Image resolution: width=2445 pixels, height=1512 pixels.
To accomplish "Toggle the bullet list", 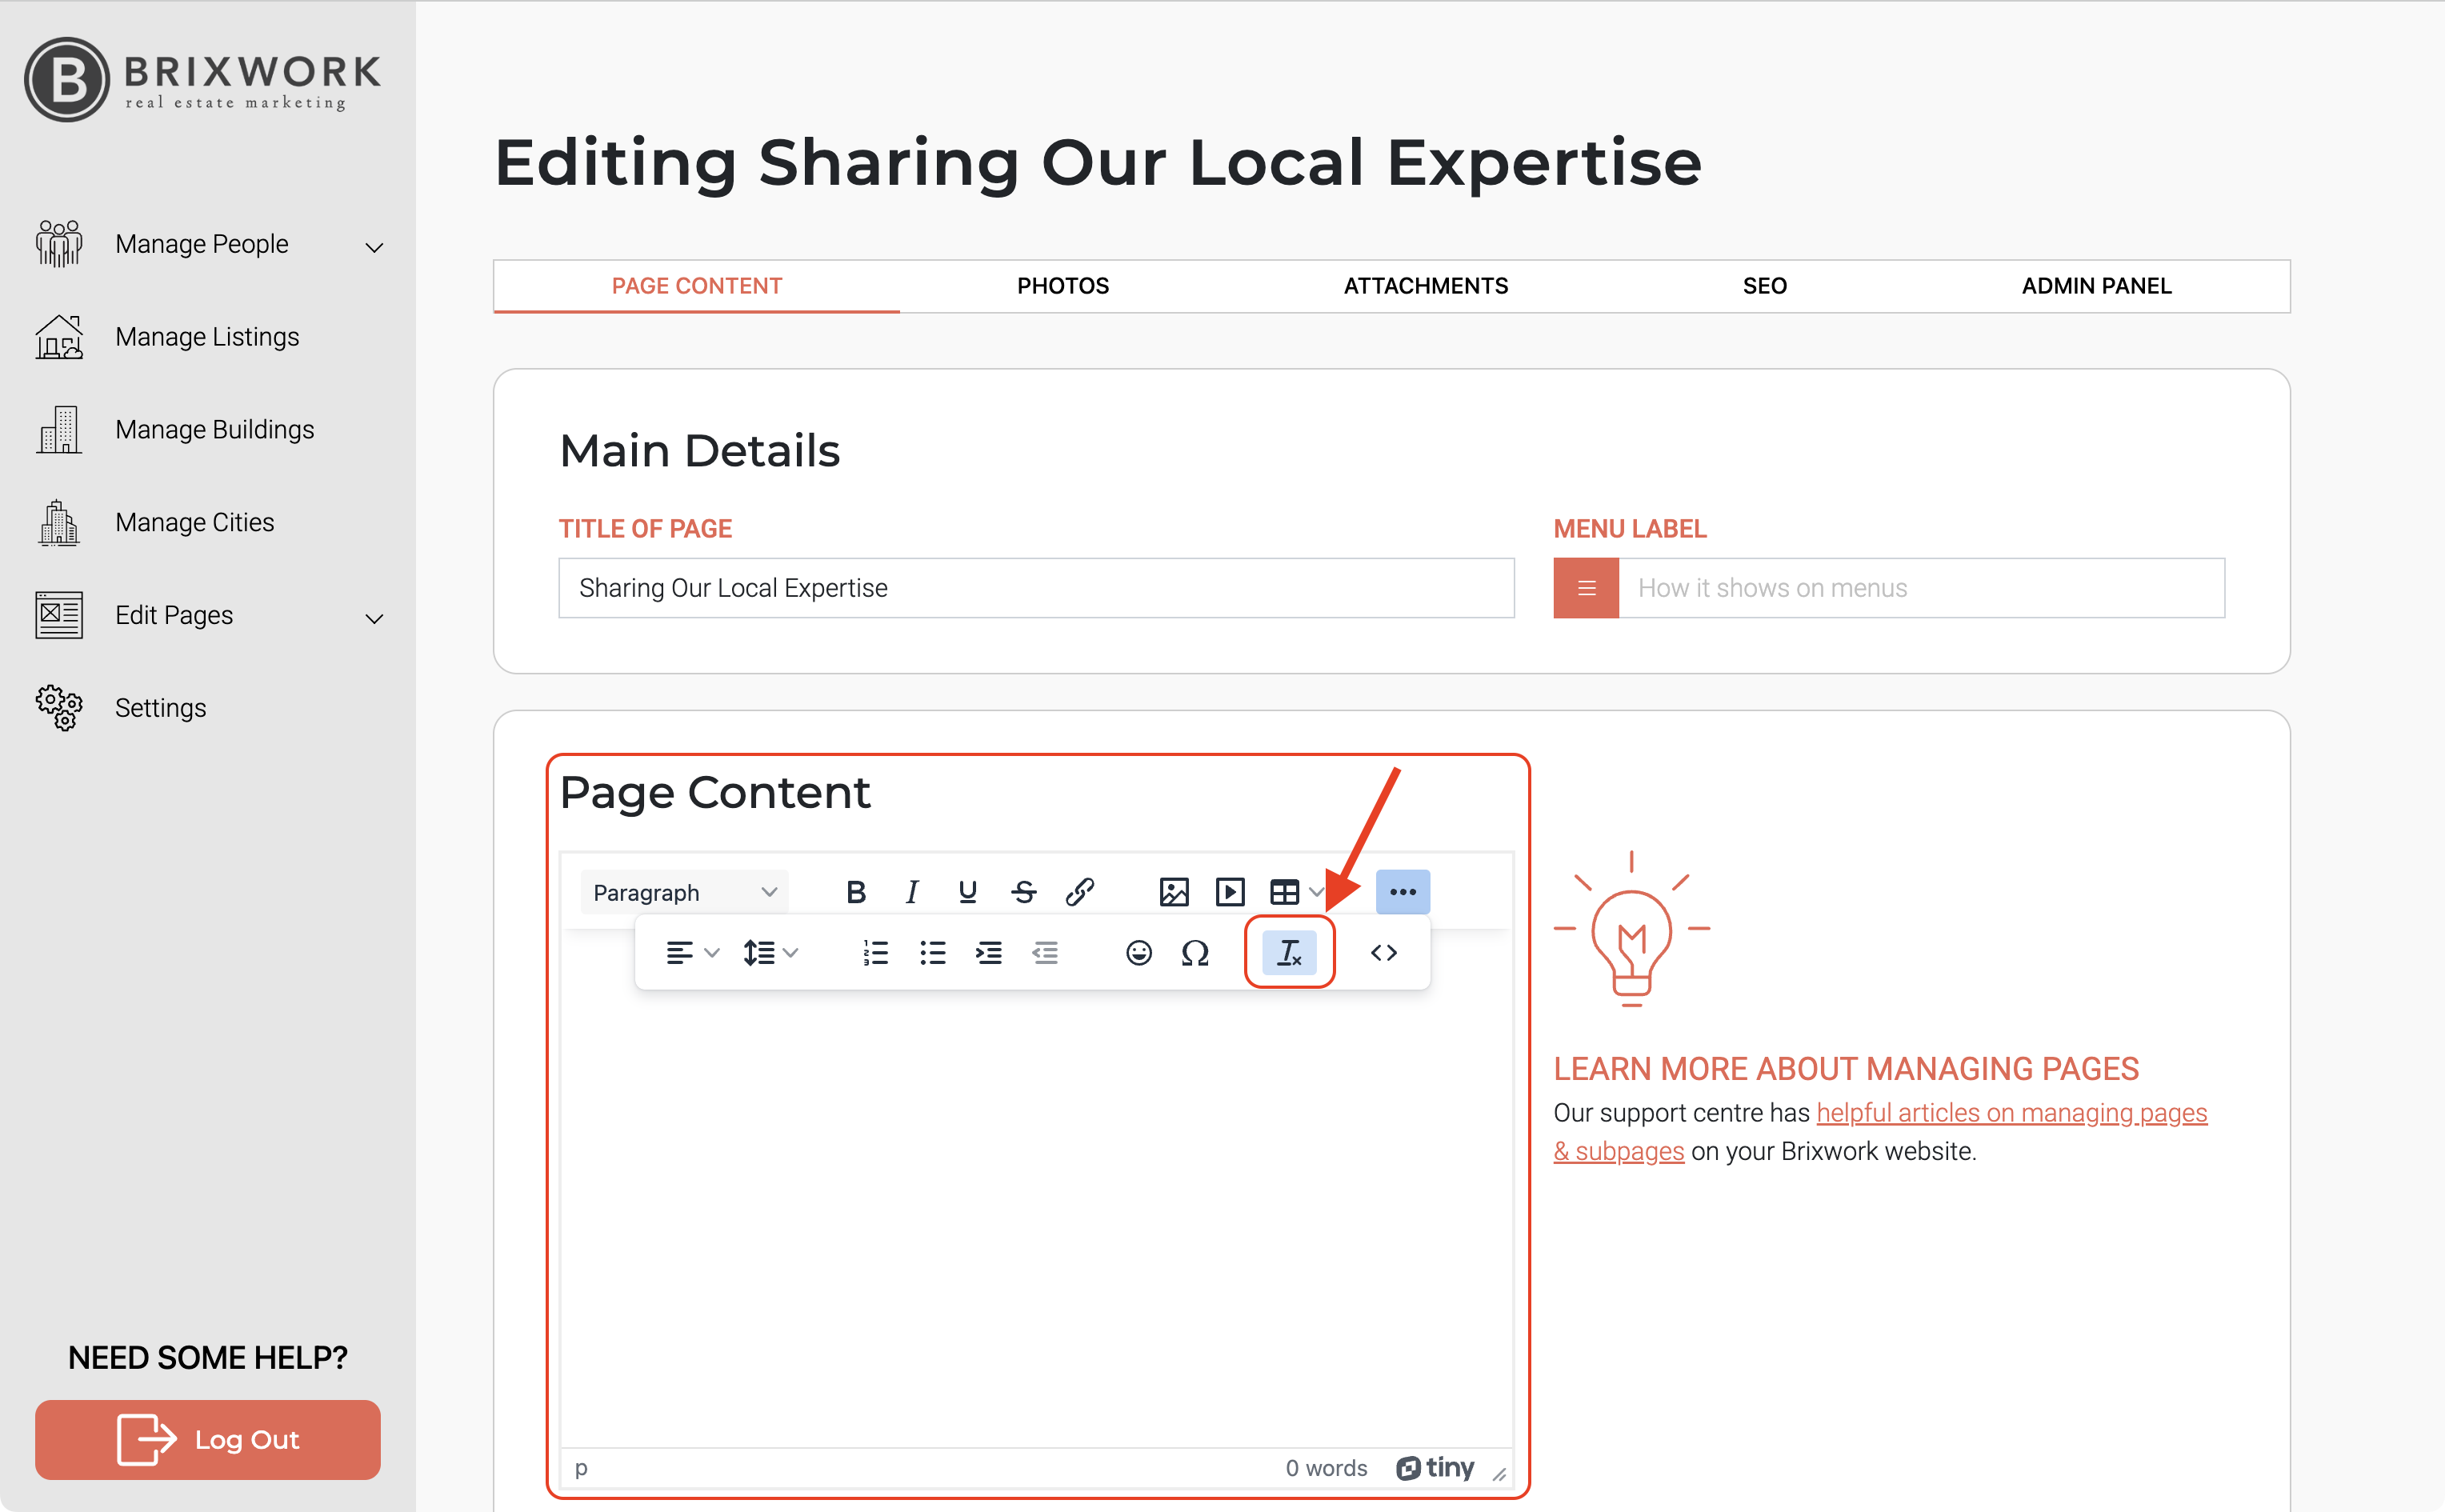I will click(x=932, y=952).
